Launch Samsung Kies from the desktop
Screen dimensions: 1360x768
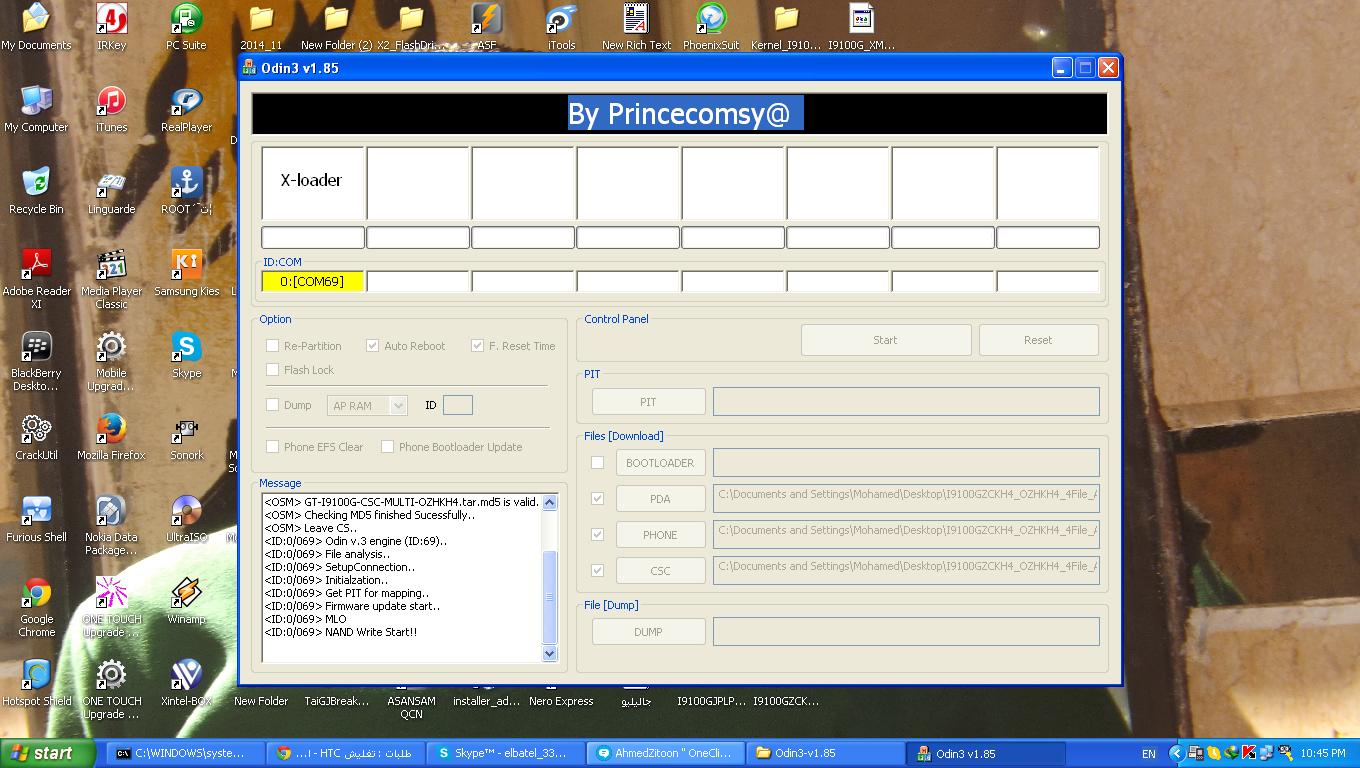(186, 273)
